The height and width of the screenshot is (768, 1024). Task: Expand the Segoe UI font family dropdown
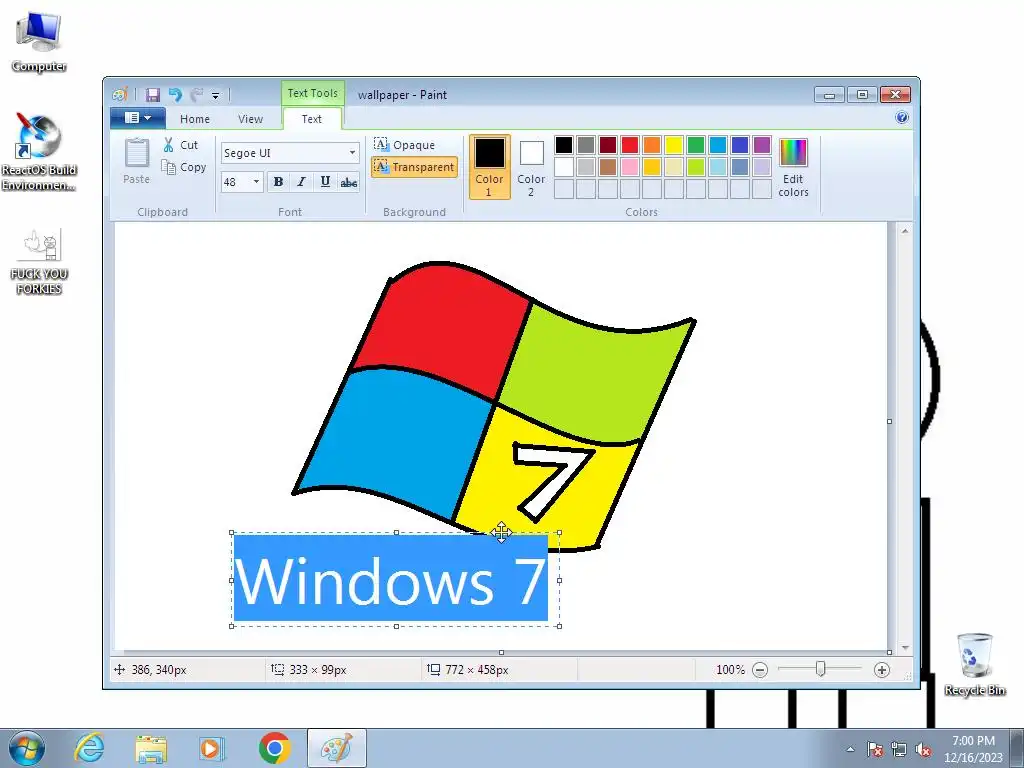coord(352,153)
